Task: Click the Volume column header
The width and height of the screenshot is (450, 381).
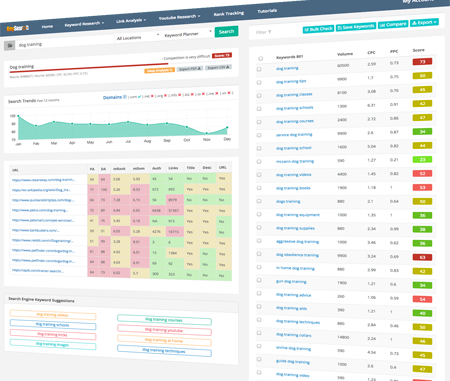Action: [x=345, y=54]
